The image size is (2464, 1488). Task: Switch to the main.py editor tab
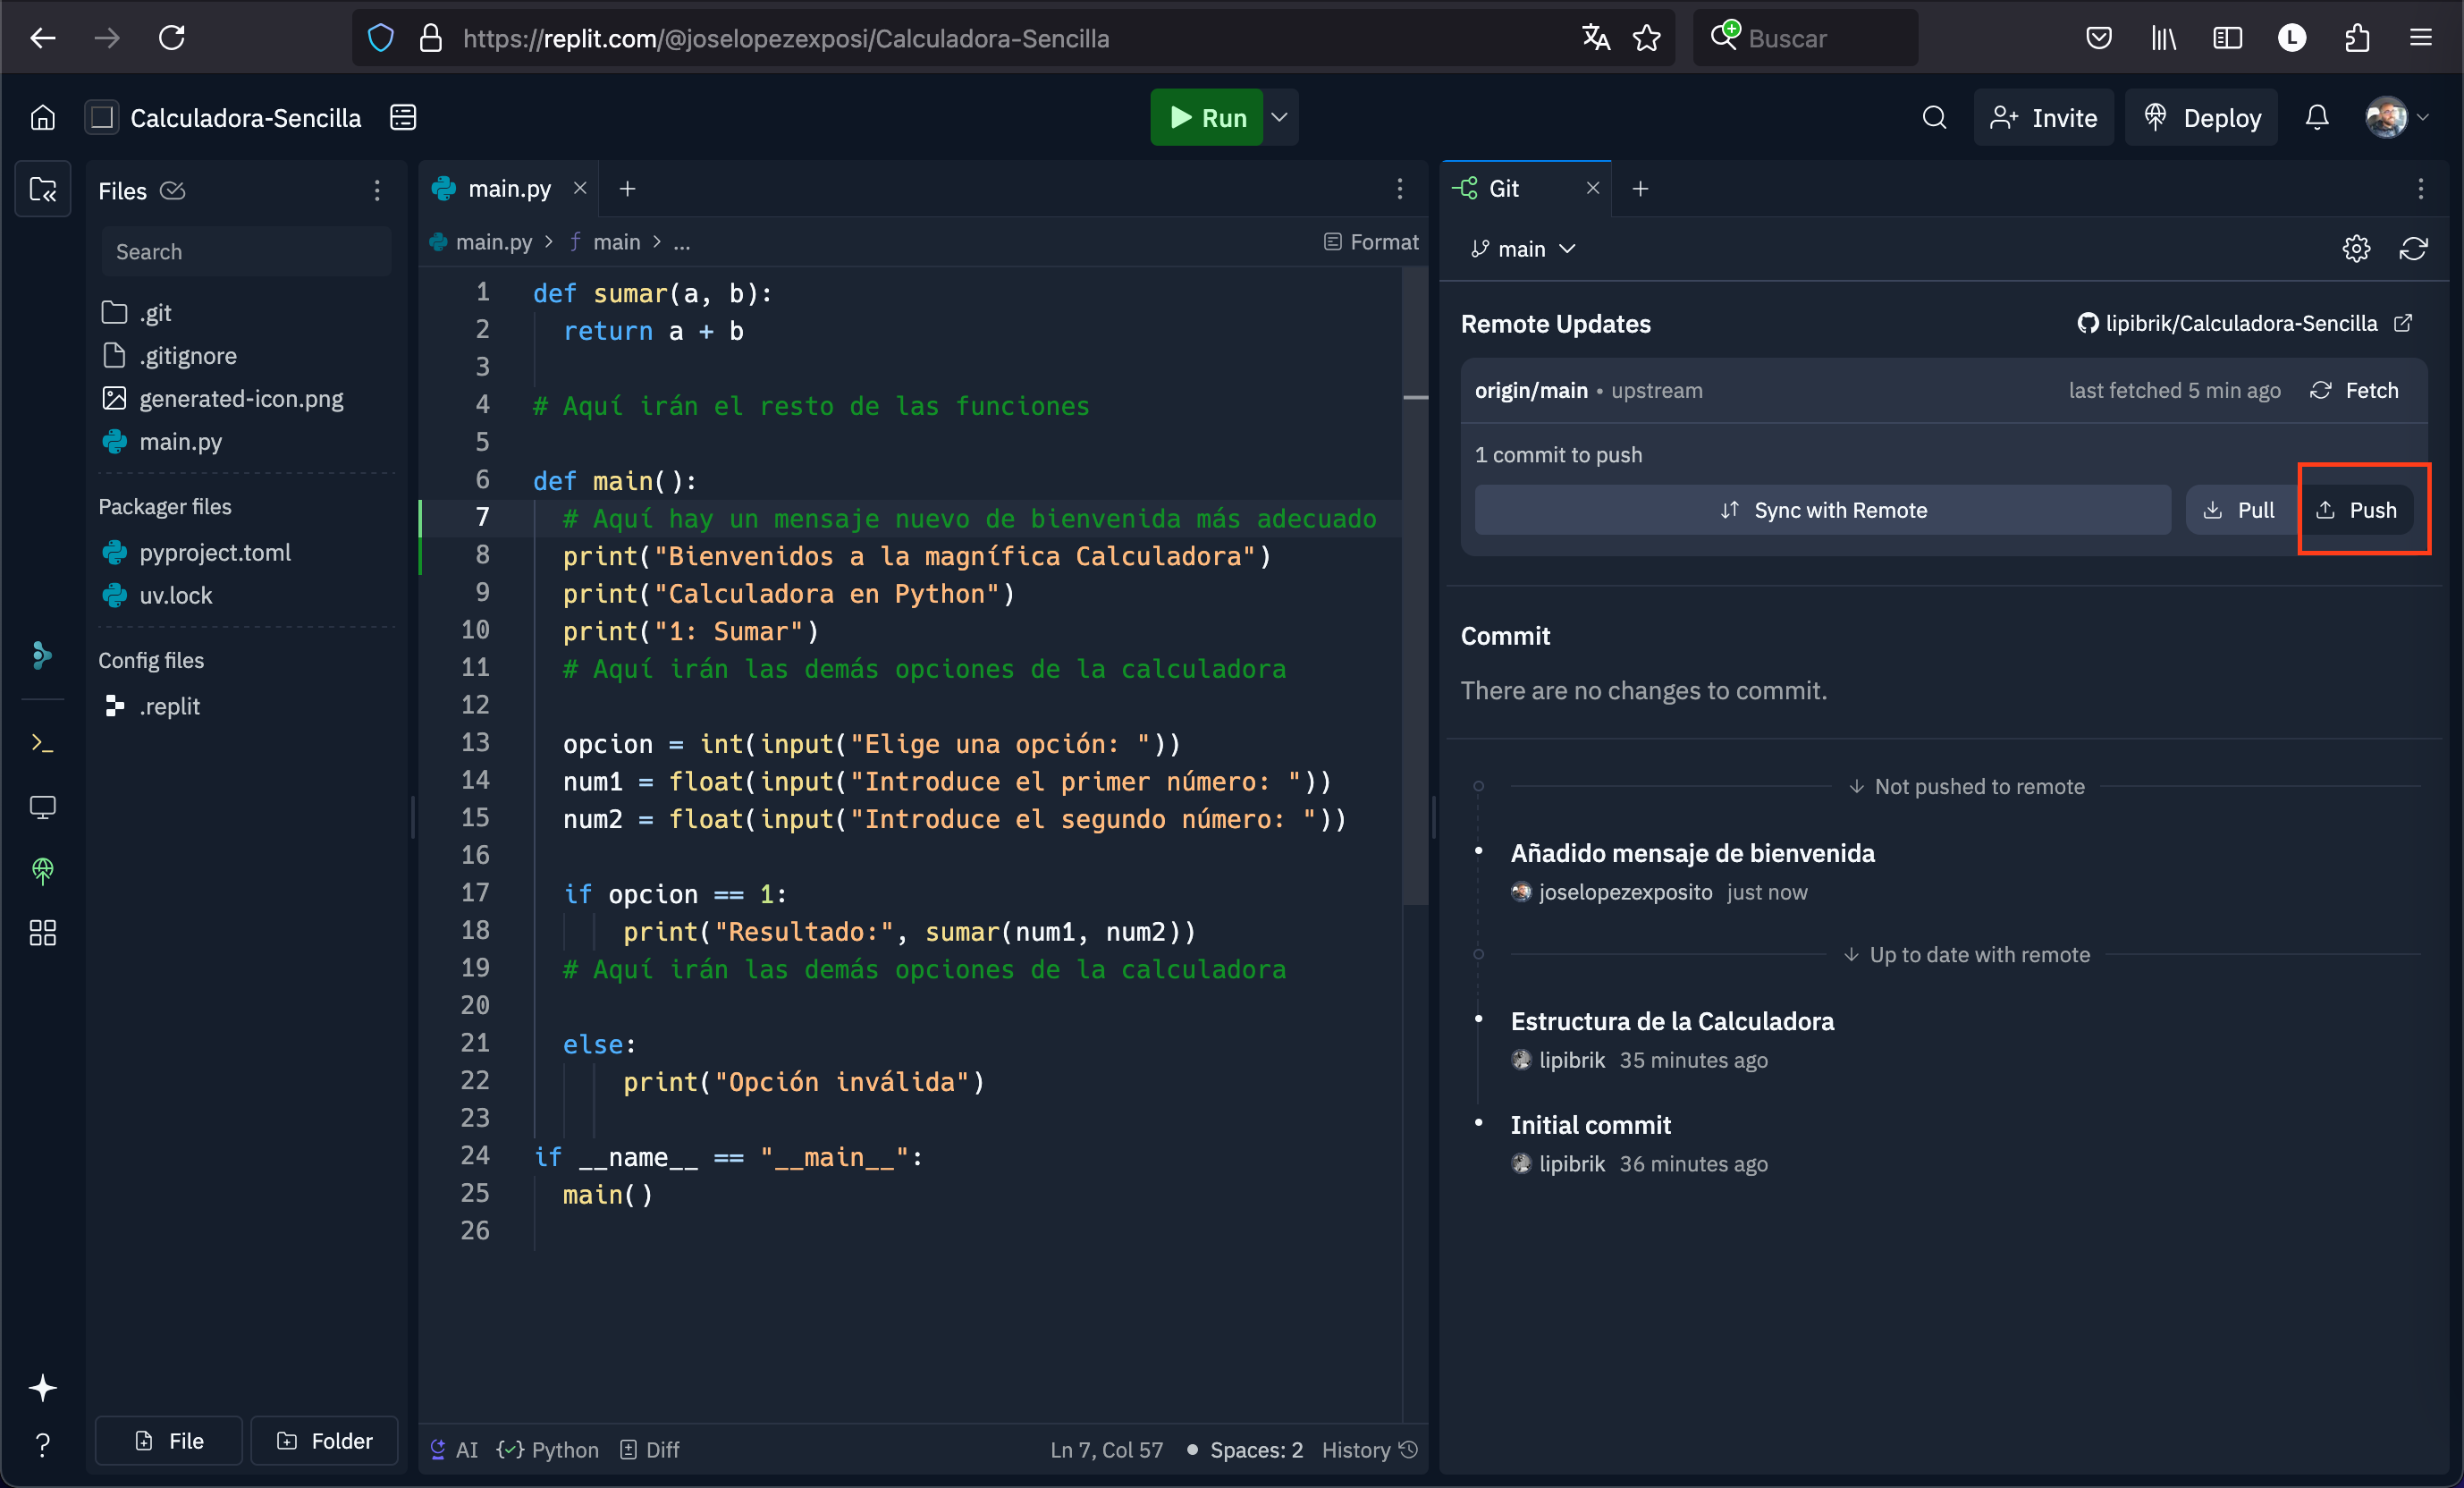coord(508,189)
